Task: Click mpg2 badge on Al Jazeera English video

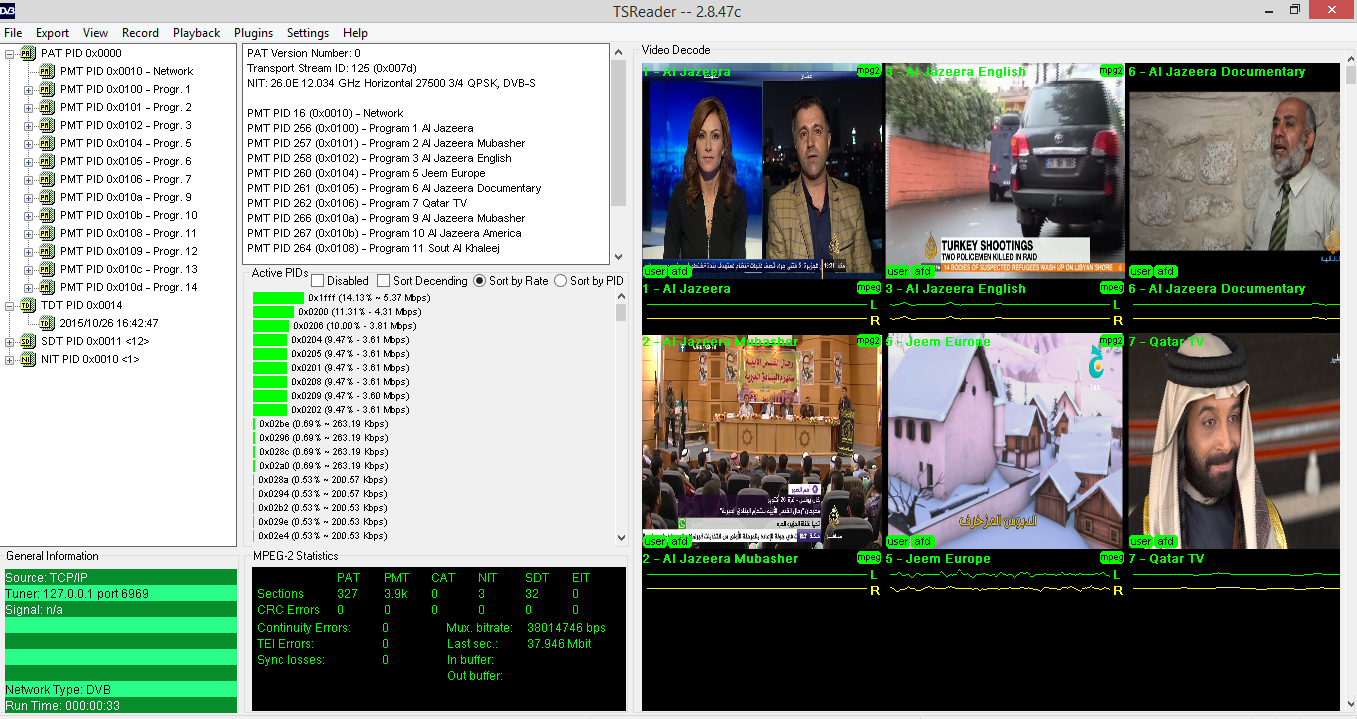Action: [1111, 71]
